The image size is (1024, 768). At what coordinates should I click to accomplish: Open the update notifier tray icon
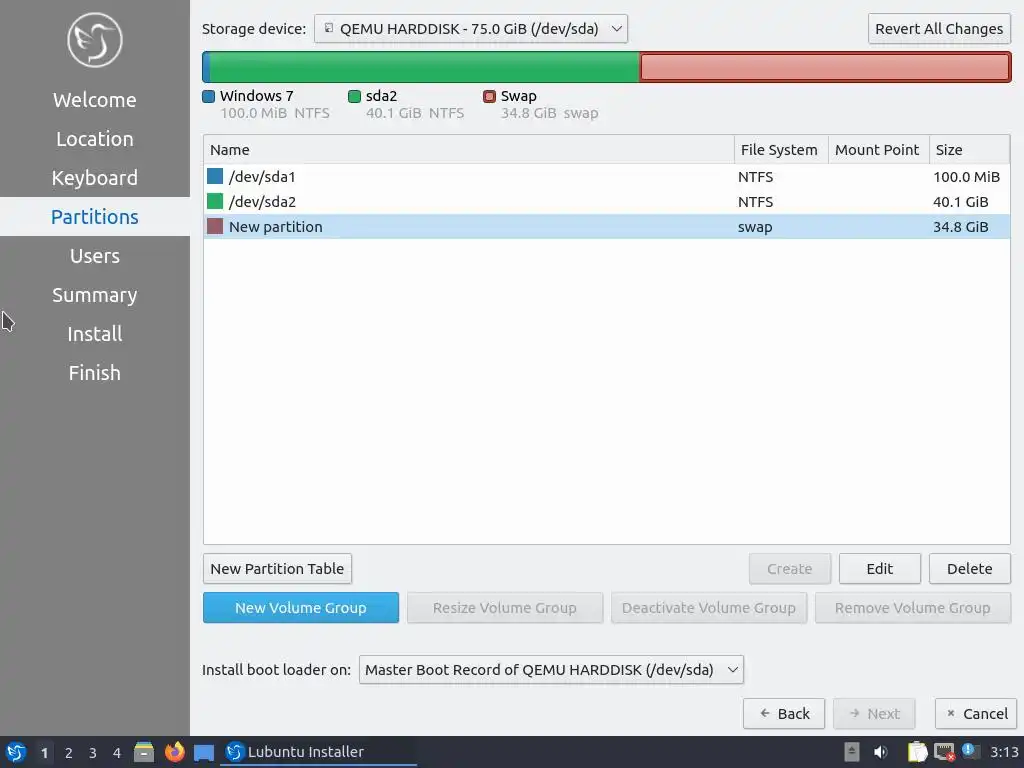pyautogui.click(x=970, y=751)
